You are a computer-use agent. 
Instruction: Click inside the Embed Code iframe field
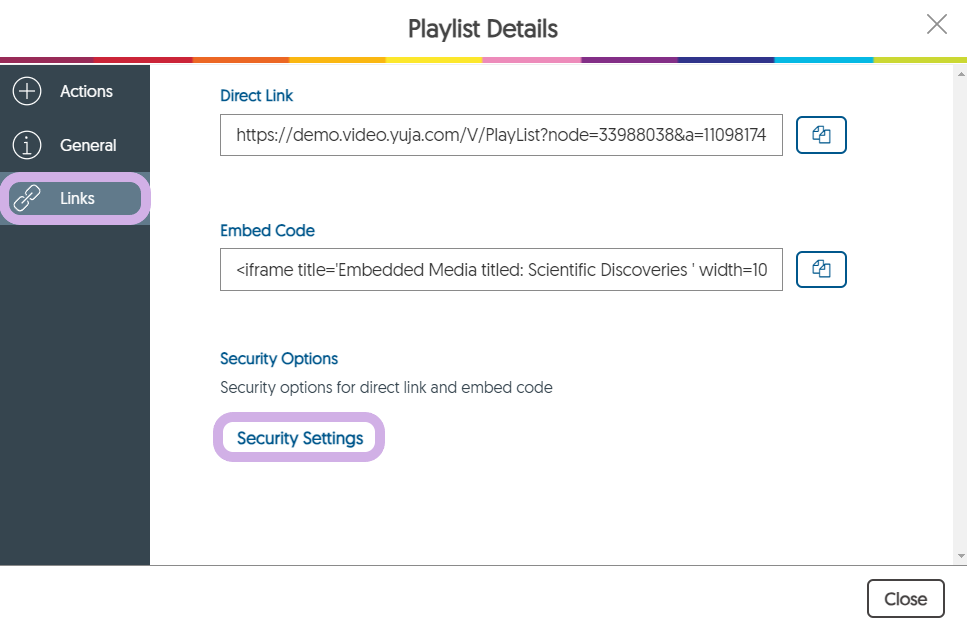tap(501, 270)
